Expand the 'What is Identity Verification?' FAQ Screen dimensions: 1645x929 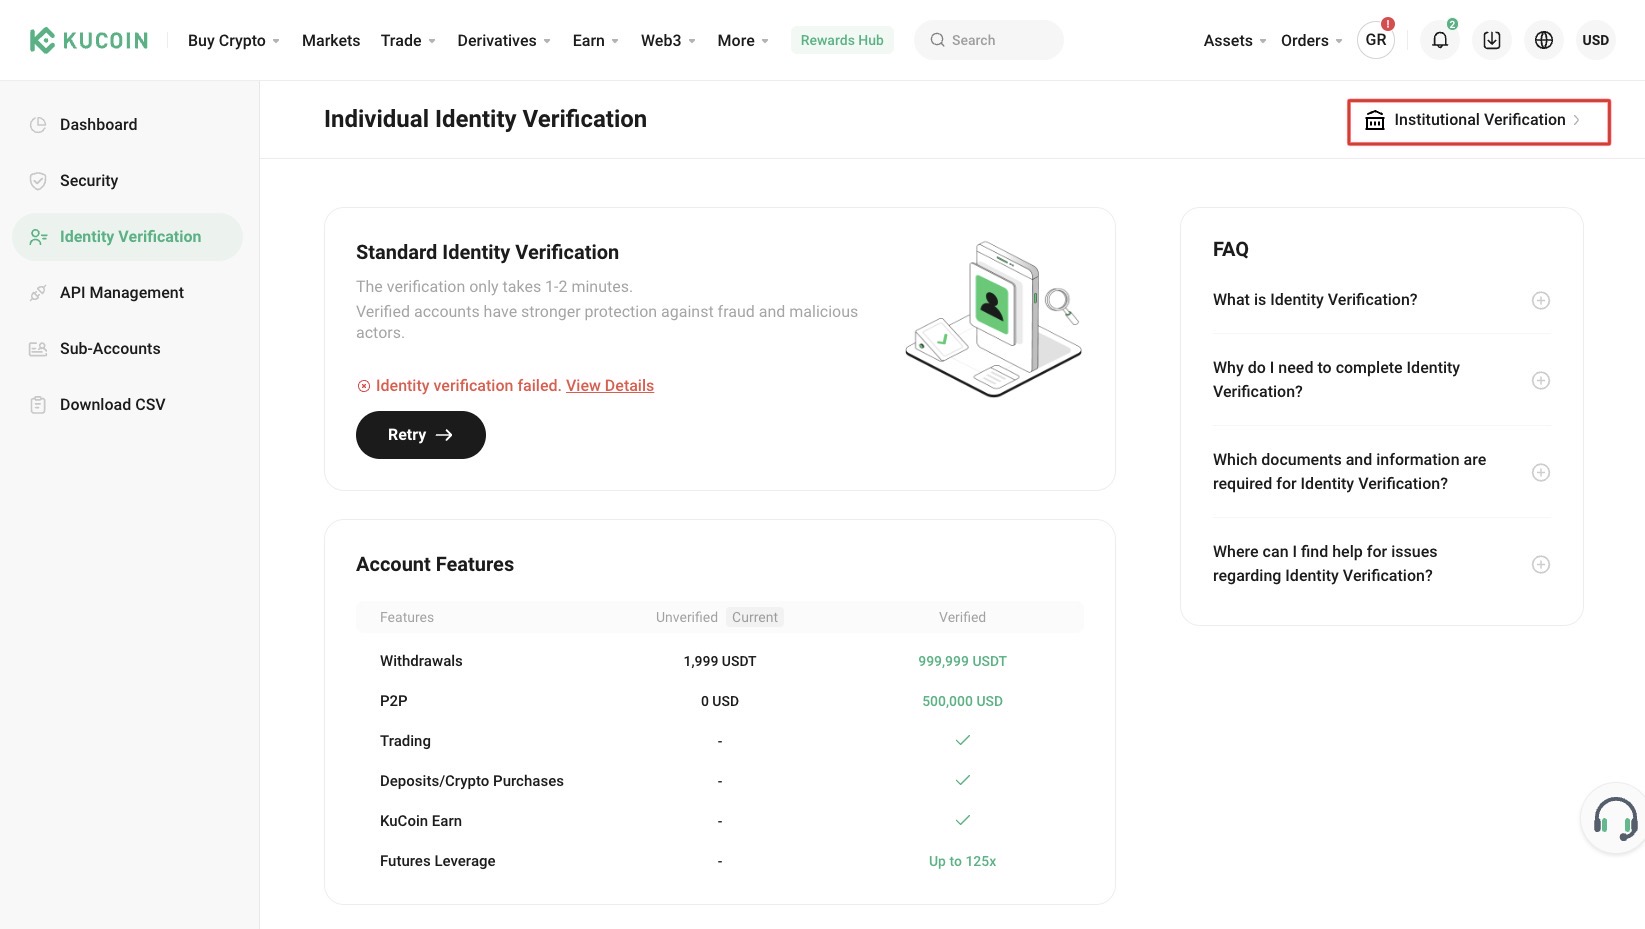[1541, 299]
